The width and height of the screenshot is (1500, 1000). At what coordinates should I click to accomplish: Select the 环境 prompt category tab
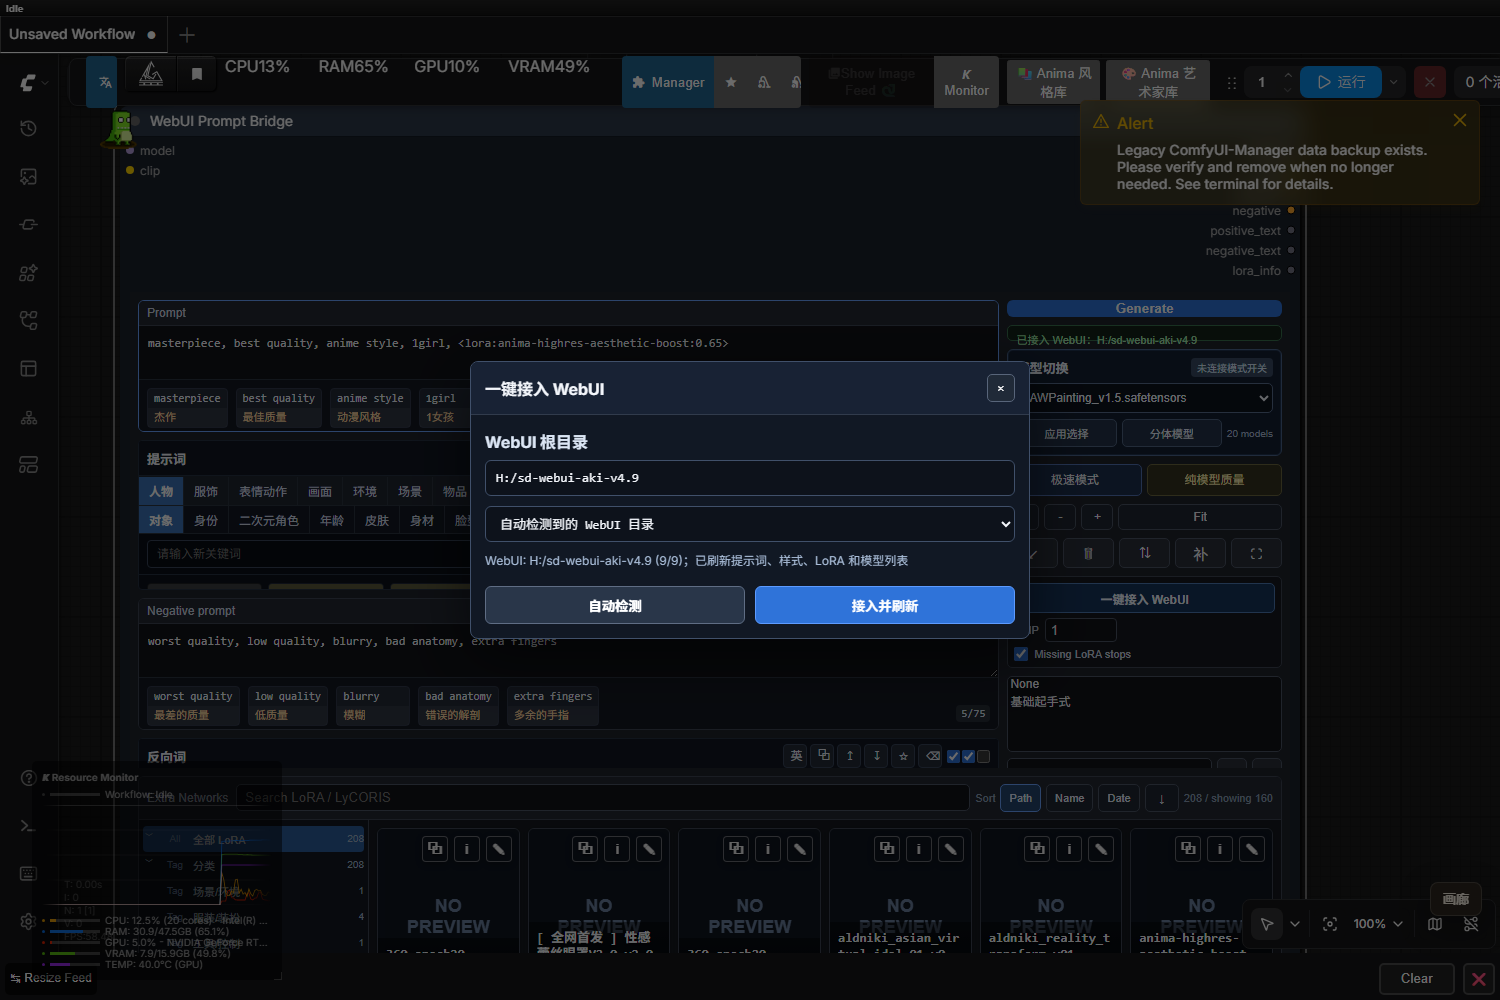point(365,492)
